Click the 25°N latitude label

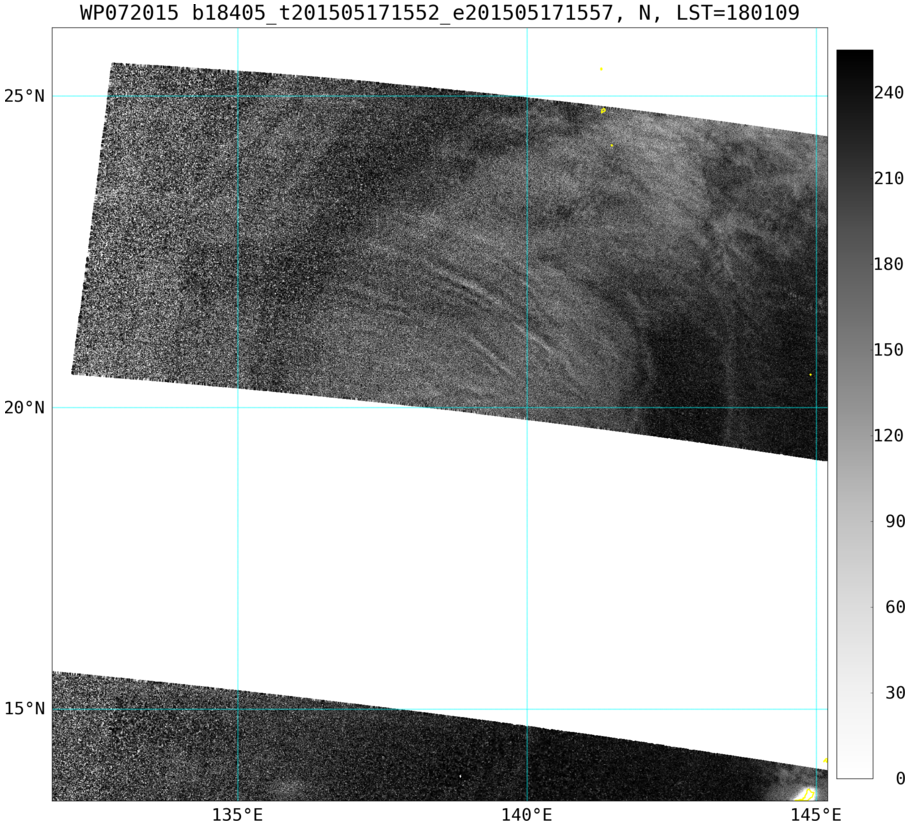click(24, 96)
